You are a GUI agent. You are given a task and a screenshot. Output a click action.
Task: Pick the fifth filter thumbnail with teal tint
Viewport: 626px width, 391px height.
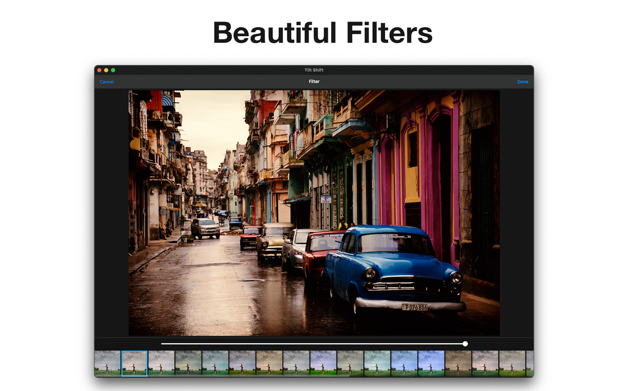point(215,363)
